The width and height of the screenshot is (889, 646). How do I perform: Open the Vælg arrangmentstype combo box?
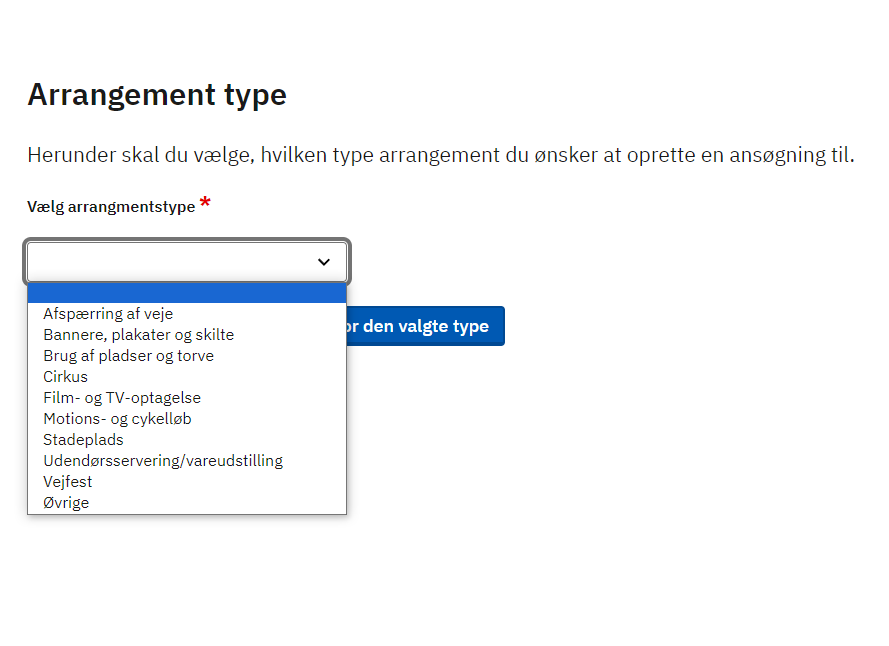pyautogui.click(x=187, y=262)
